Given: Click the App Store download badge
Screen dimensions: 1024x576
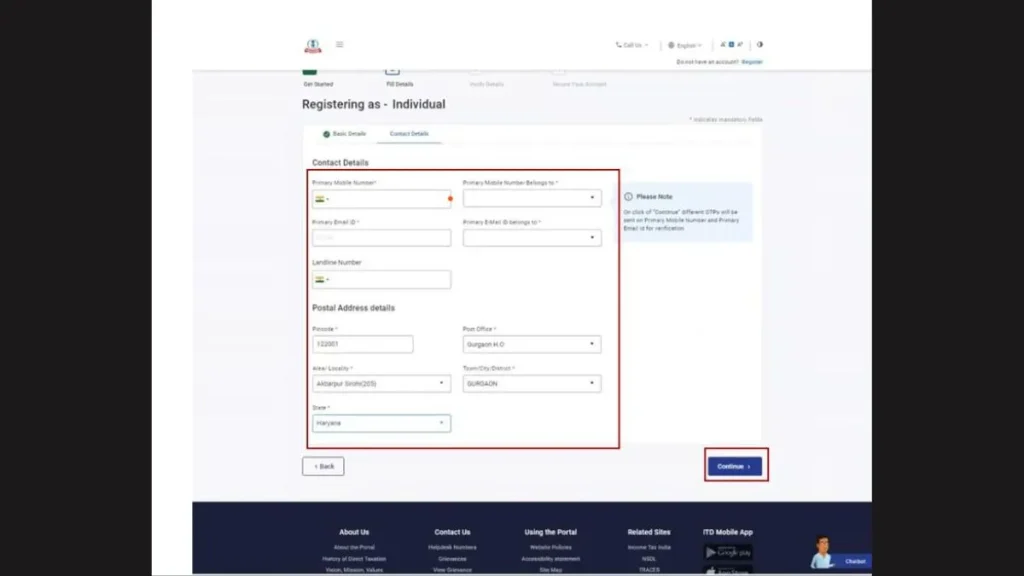Looking at the screenshot, I should 727,572.
